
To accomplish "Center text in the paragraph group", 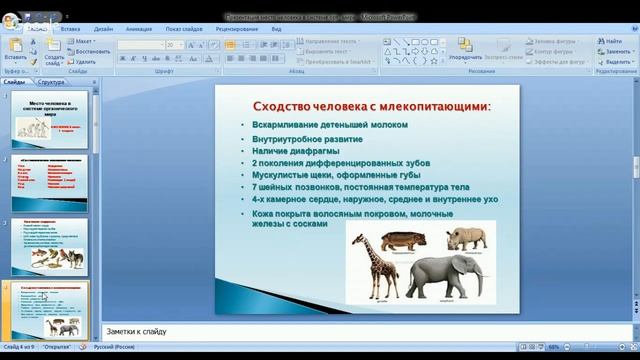I will click(241, 59).
